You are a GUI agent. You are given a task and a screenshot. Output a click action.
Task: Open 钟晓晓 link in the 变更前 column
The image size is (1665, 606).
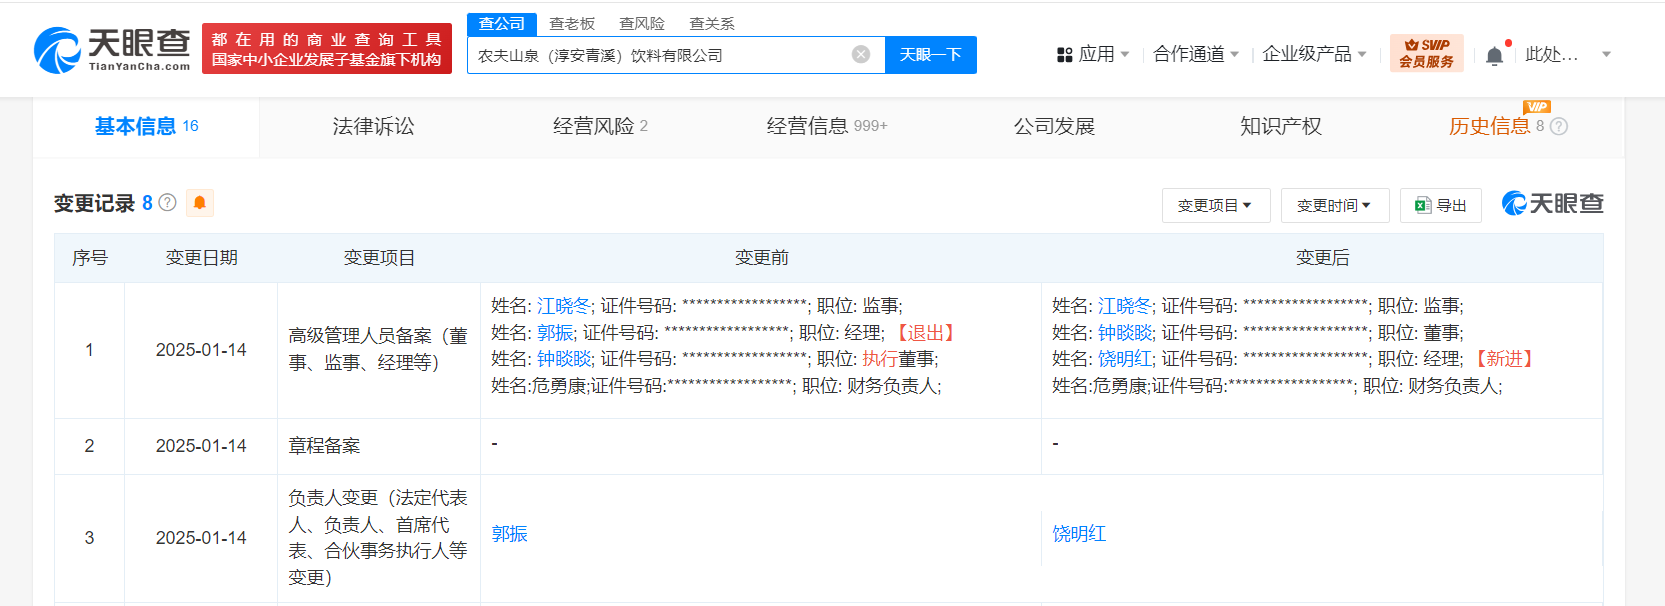click(x=564, y=359)
